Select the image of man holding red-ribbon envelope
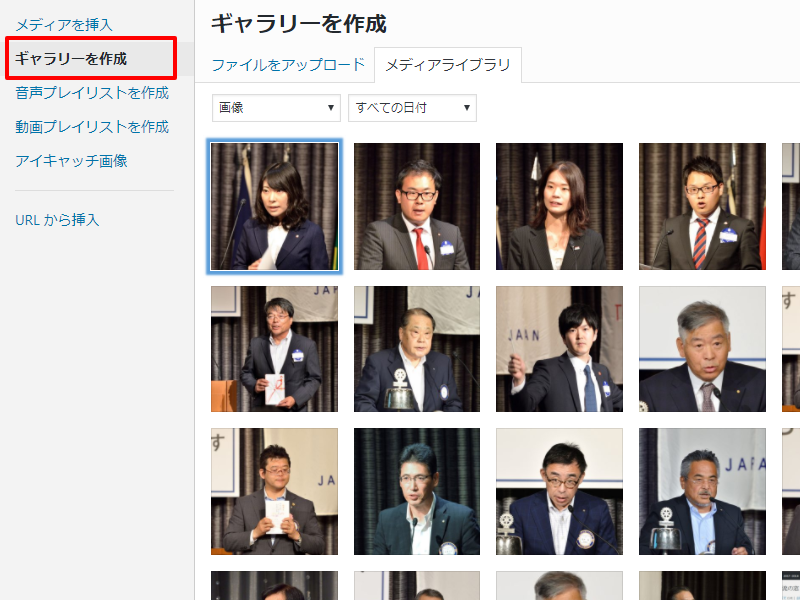This screenshot has width=800, height=600. click(x=274, y=349)
